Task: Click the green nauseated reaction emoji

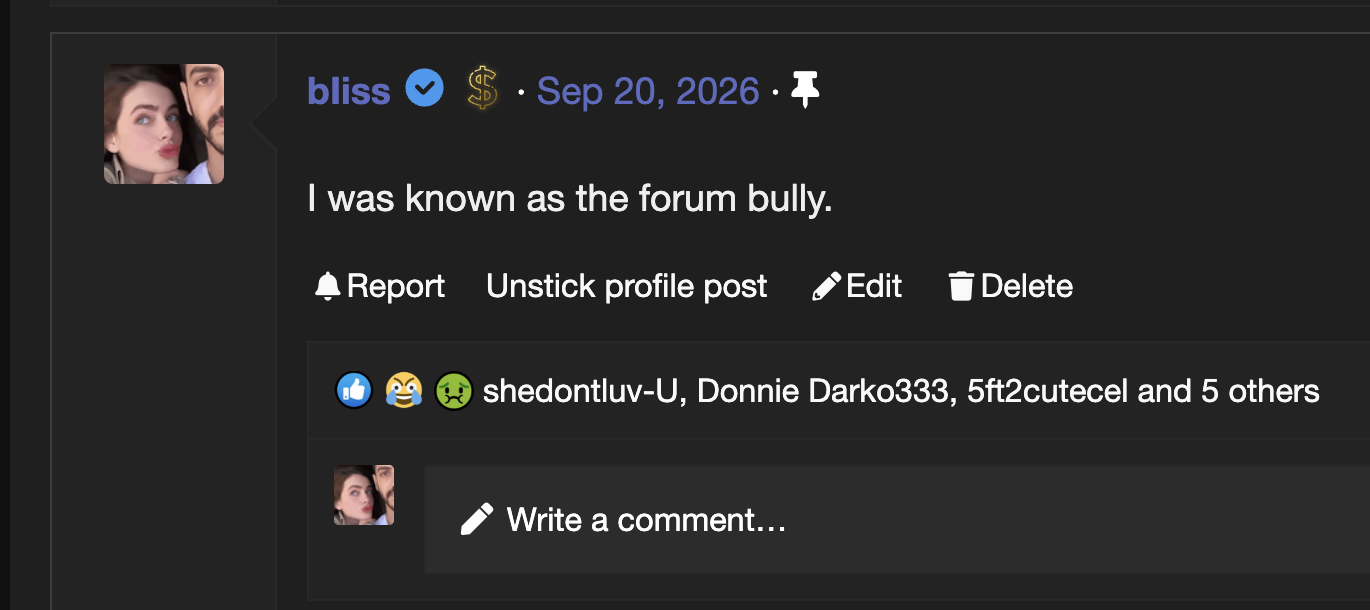Action: 454,391
